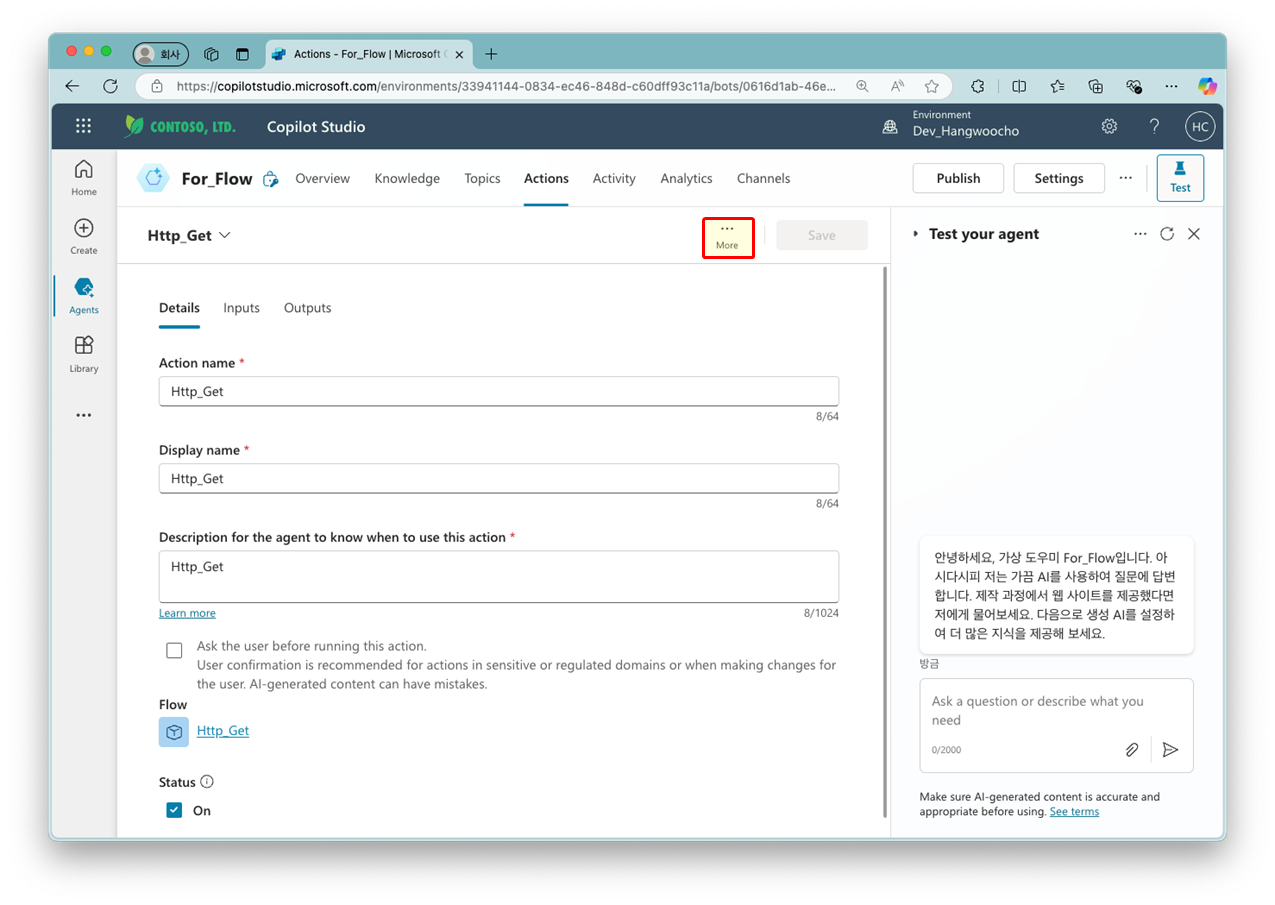Close the Test your agent panel
Viewport: 1275px width, 905px height.
click(x=1194, y=234)
